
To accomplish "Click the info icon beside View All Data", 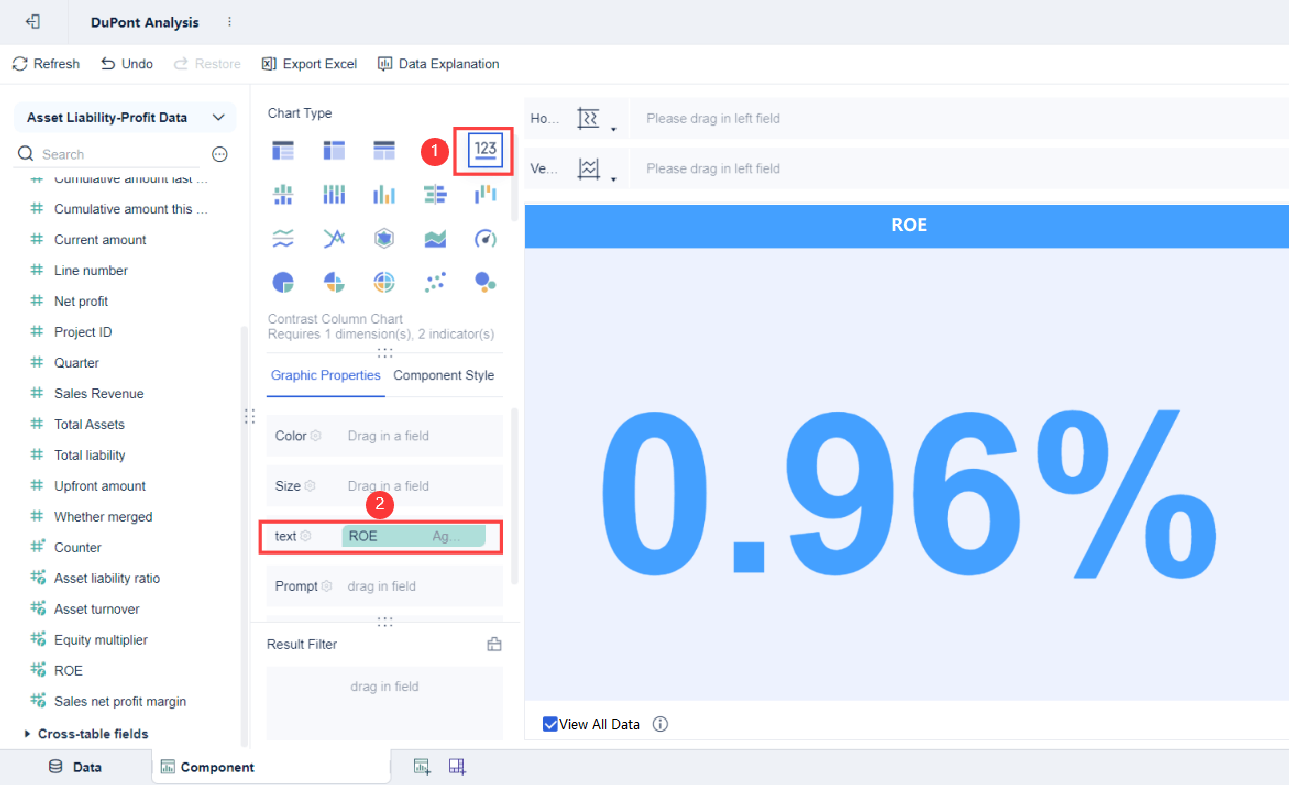I will click(x=660, y=724).
